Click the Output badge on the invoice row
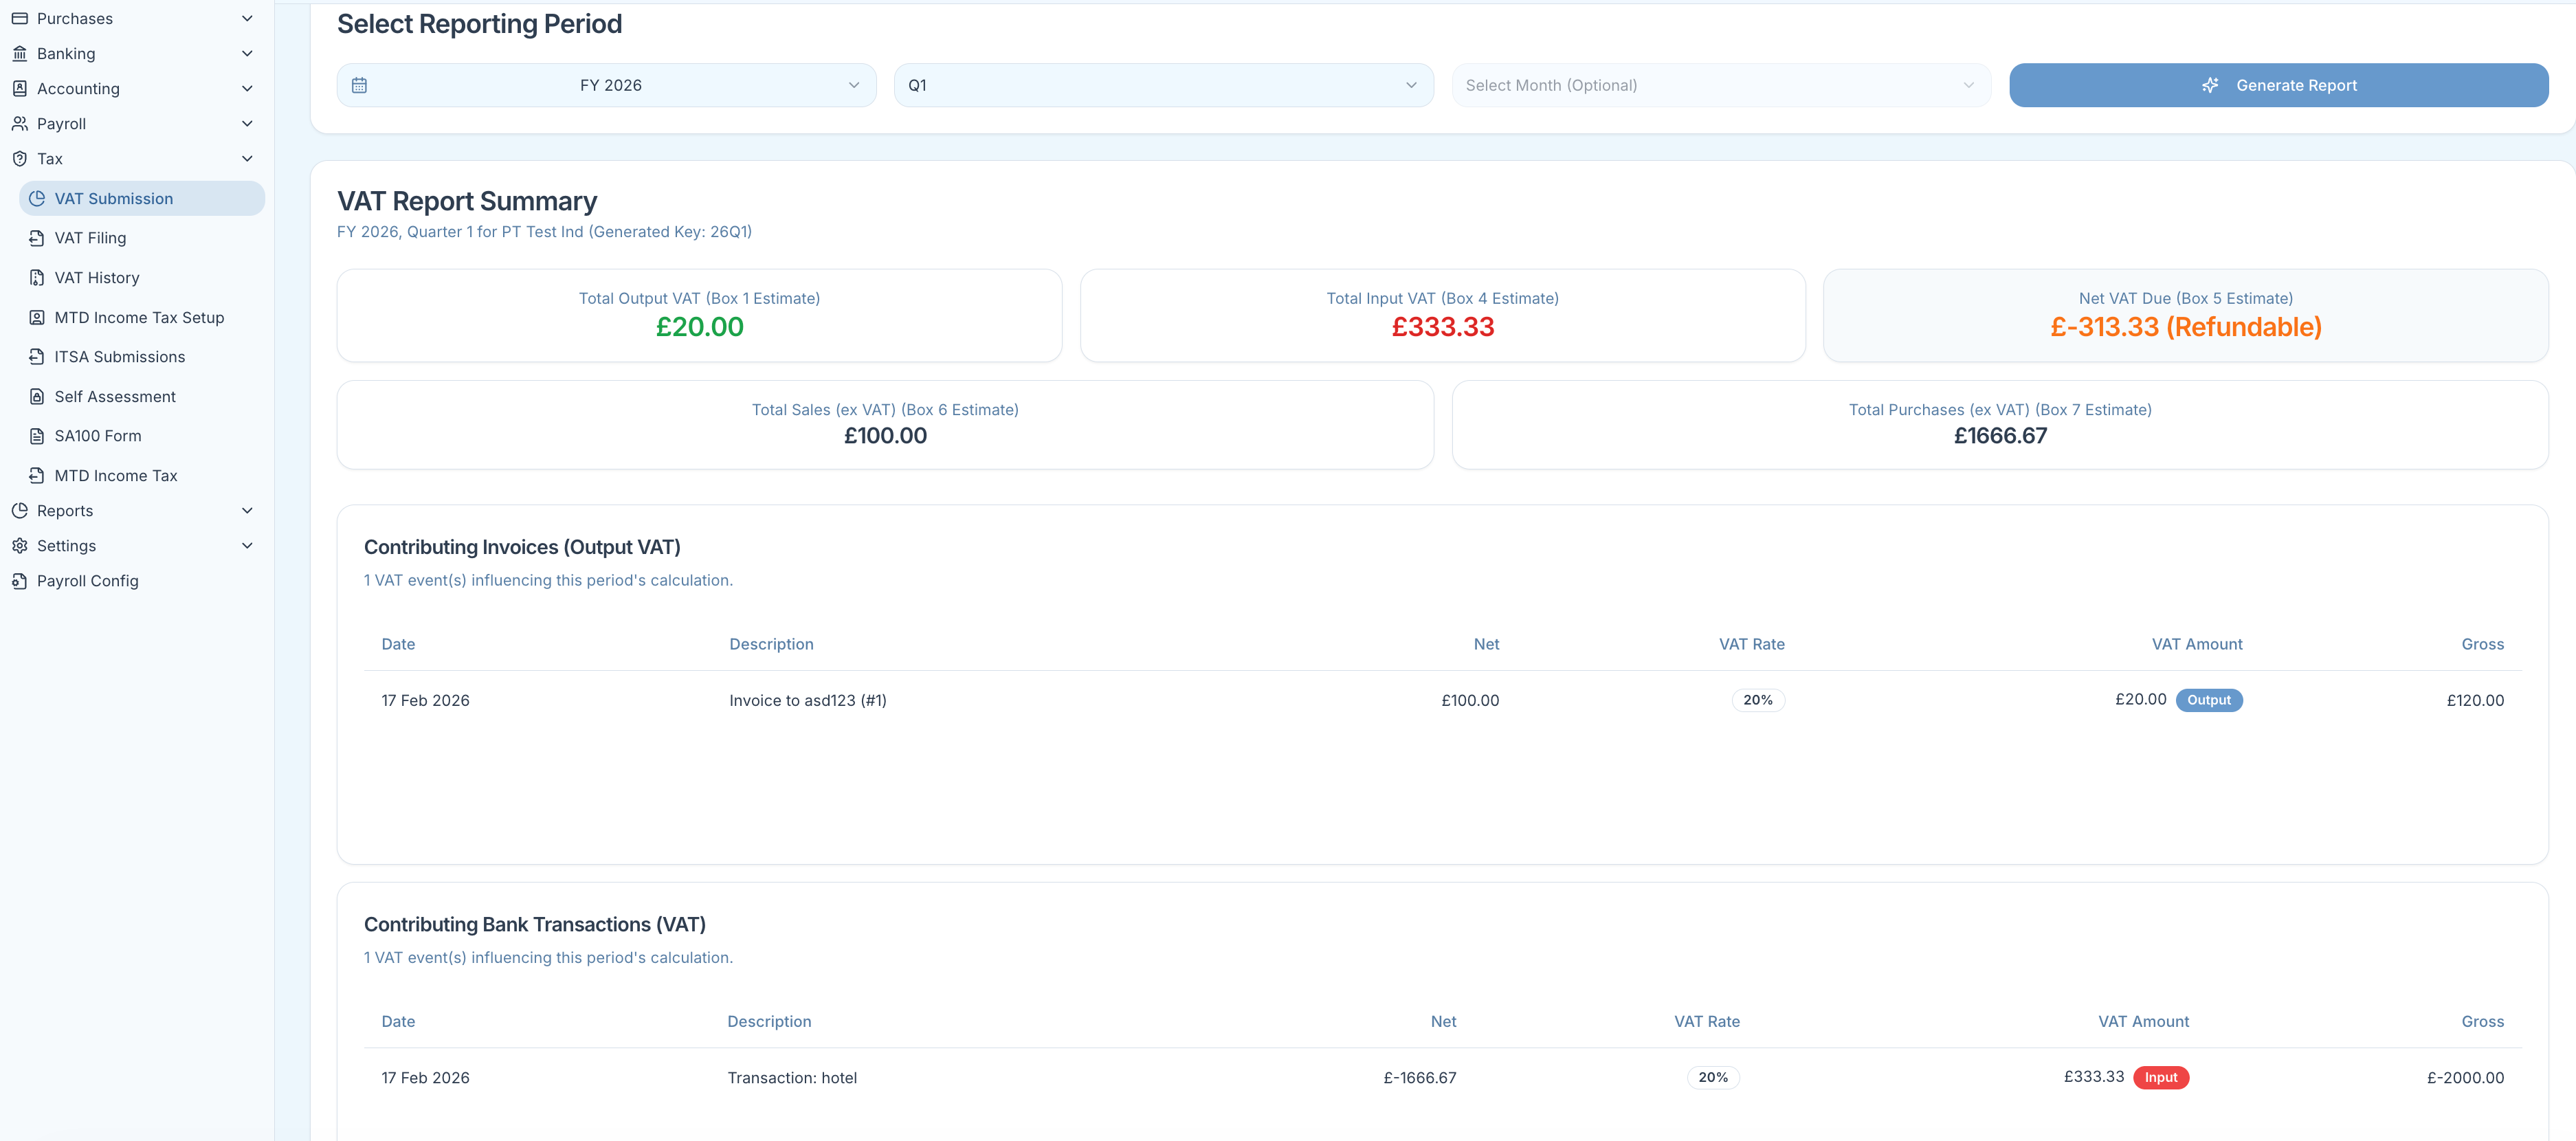2576x1141 pixels. 2209,700
